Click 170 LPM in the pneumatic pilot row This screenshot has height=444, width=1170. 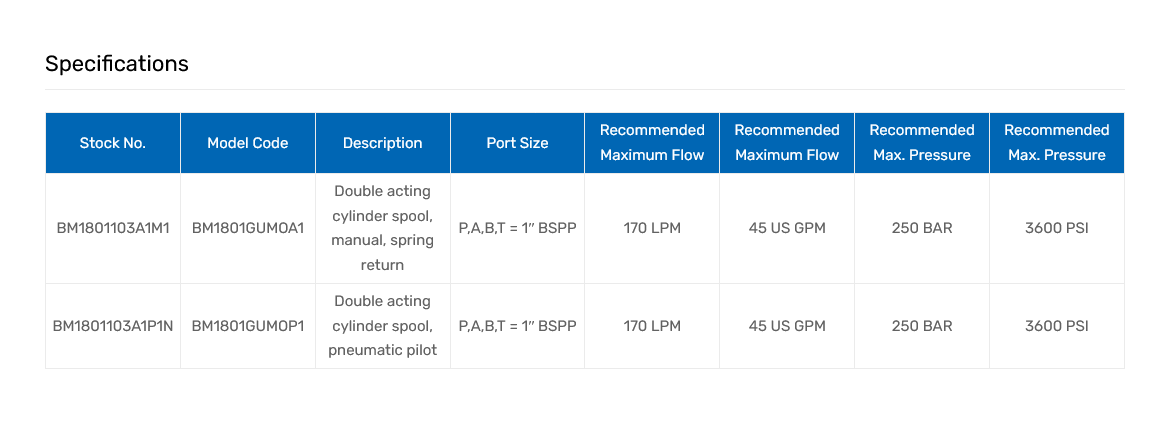coord(652,326)
